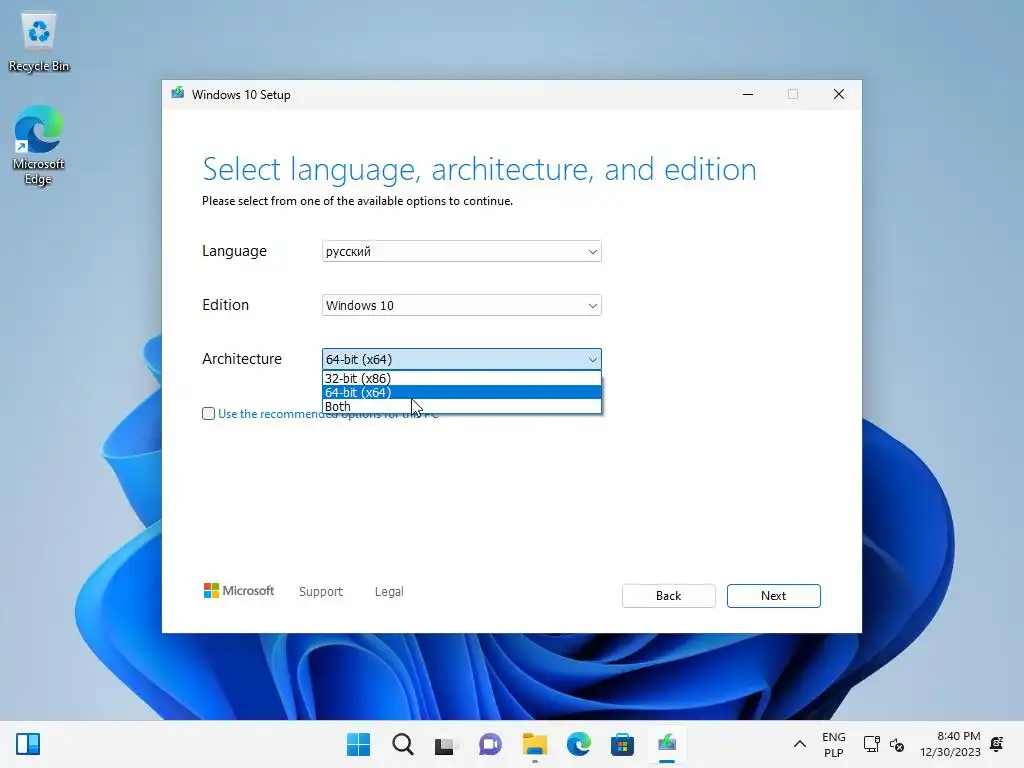Click the muted volume tray icon
This screenshot has height=768, width=1024.
click(897, 744)
